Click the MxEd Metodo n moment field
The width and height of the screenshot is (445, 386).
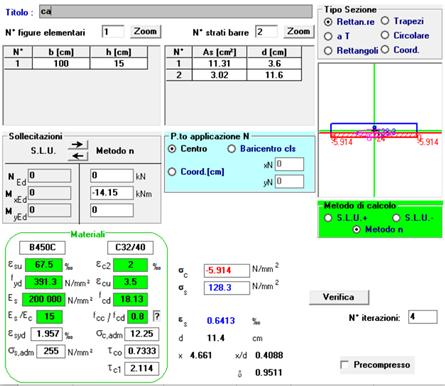coord(112,193)
